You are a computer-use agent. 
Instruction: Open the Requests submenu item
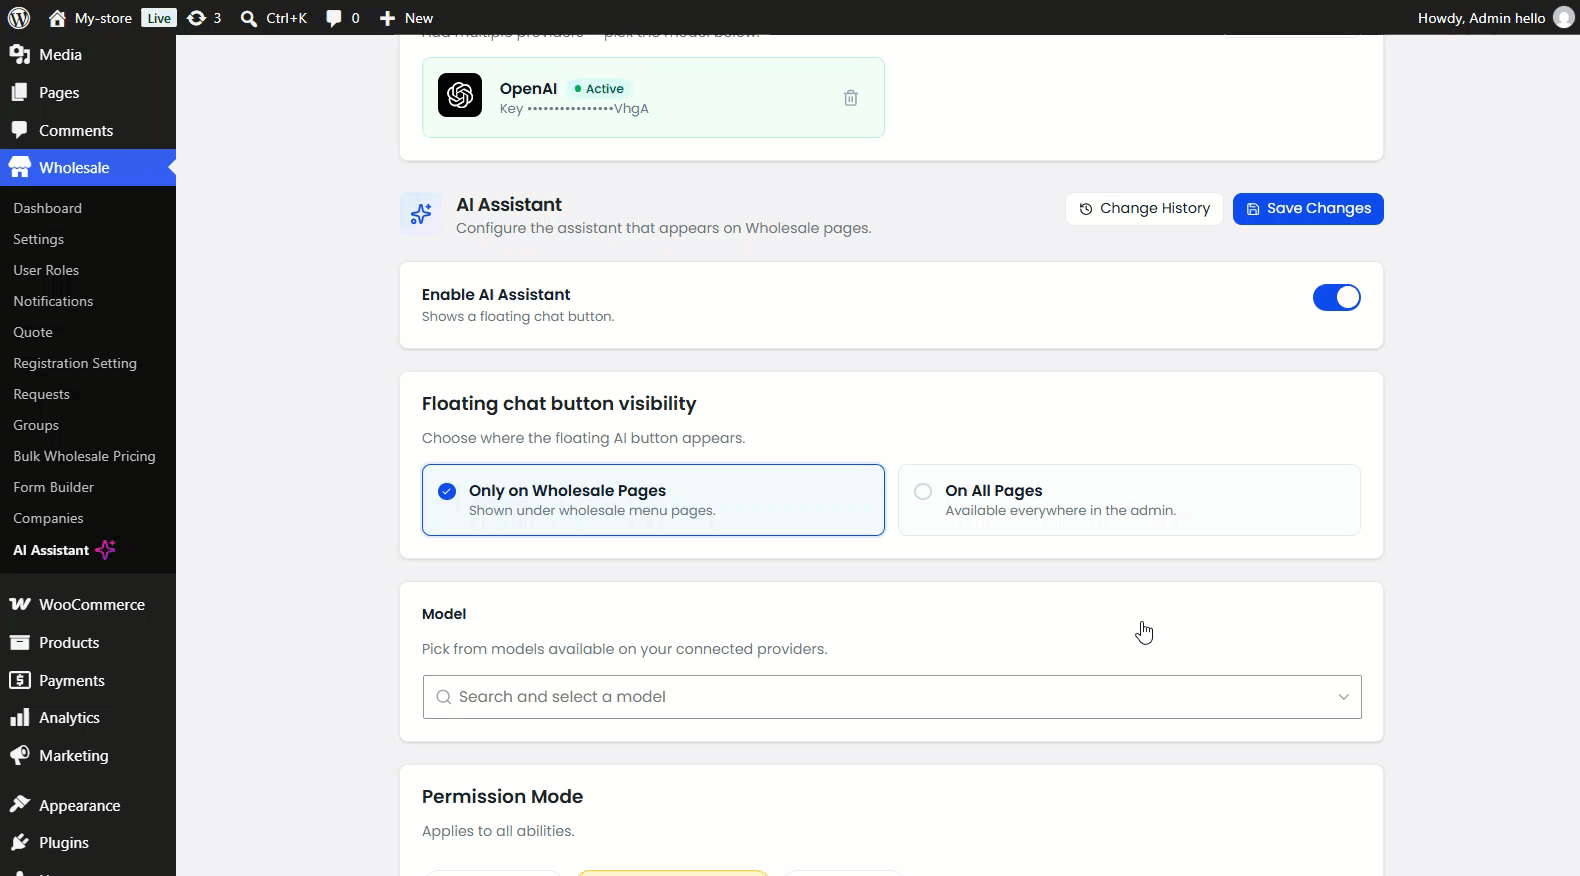(42, 394)
